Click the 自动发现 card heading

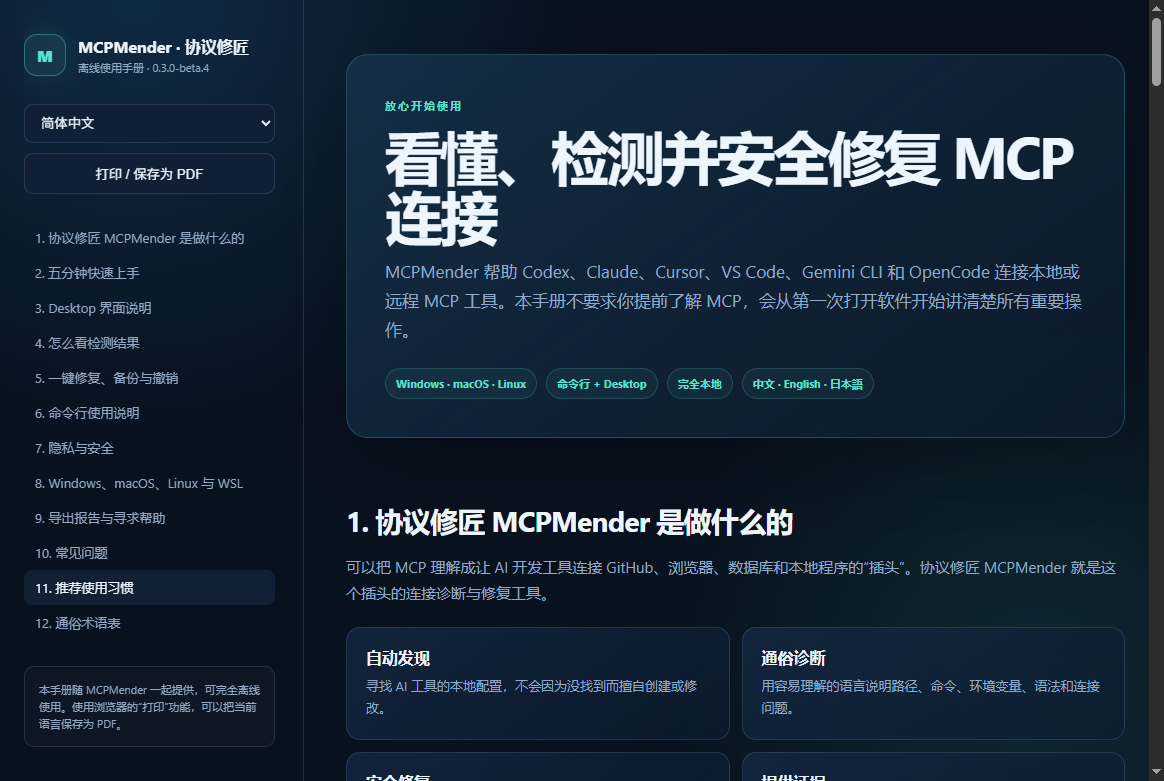pyautogui.click(x=398, y=659)
